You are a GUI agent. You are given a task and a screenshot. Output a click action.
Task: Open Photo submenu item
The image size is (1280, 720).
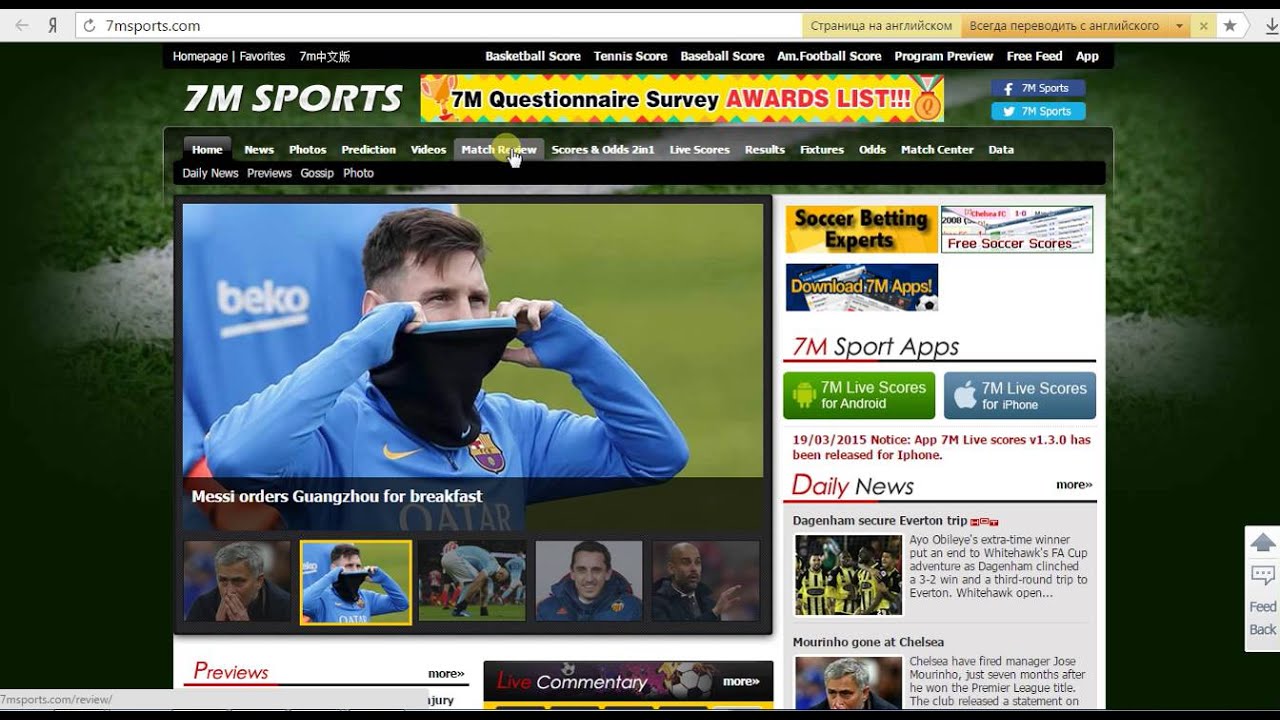(358, 173)
